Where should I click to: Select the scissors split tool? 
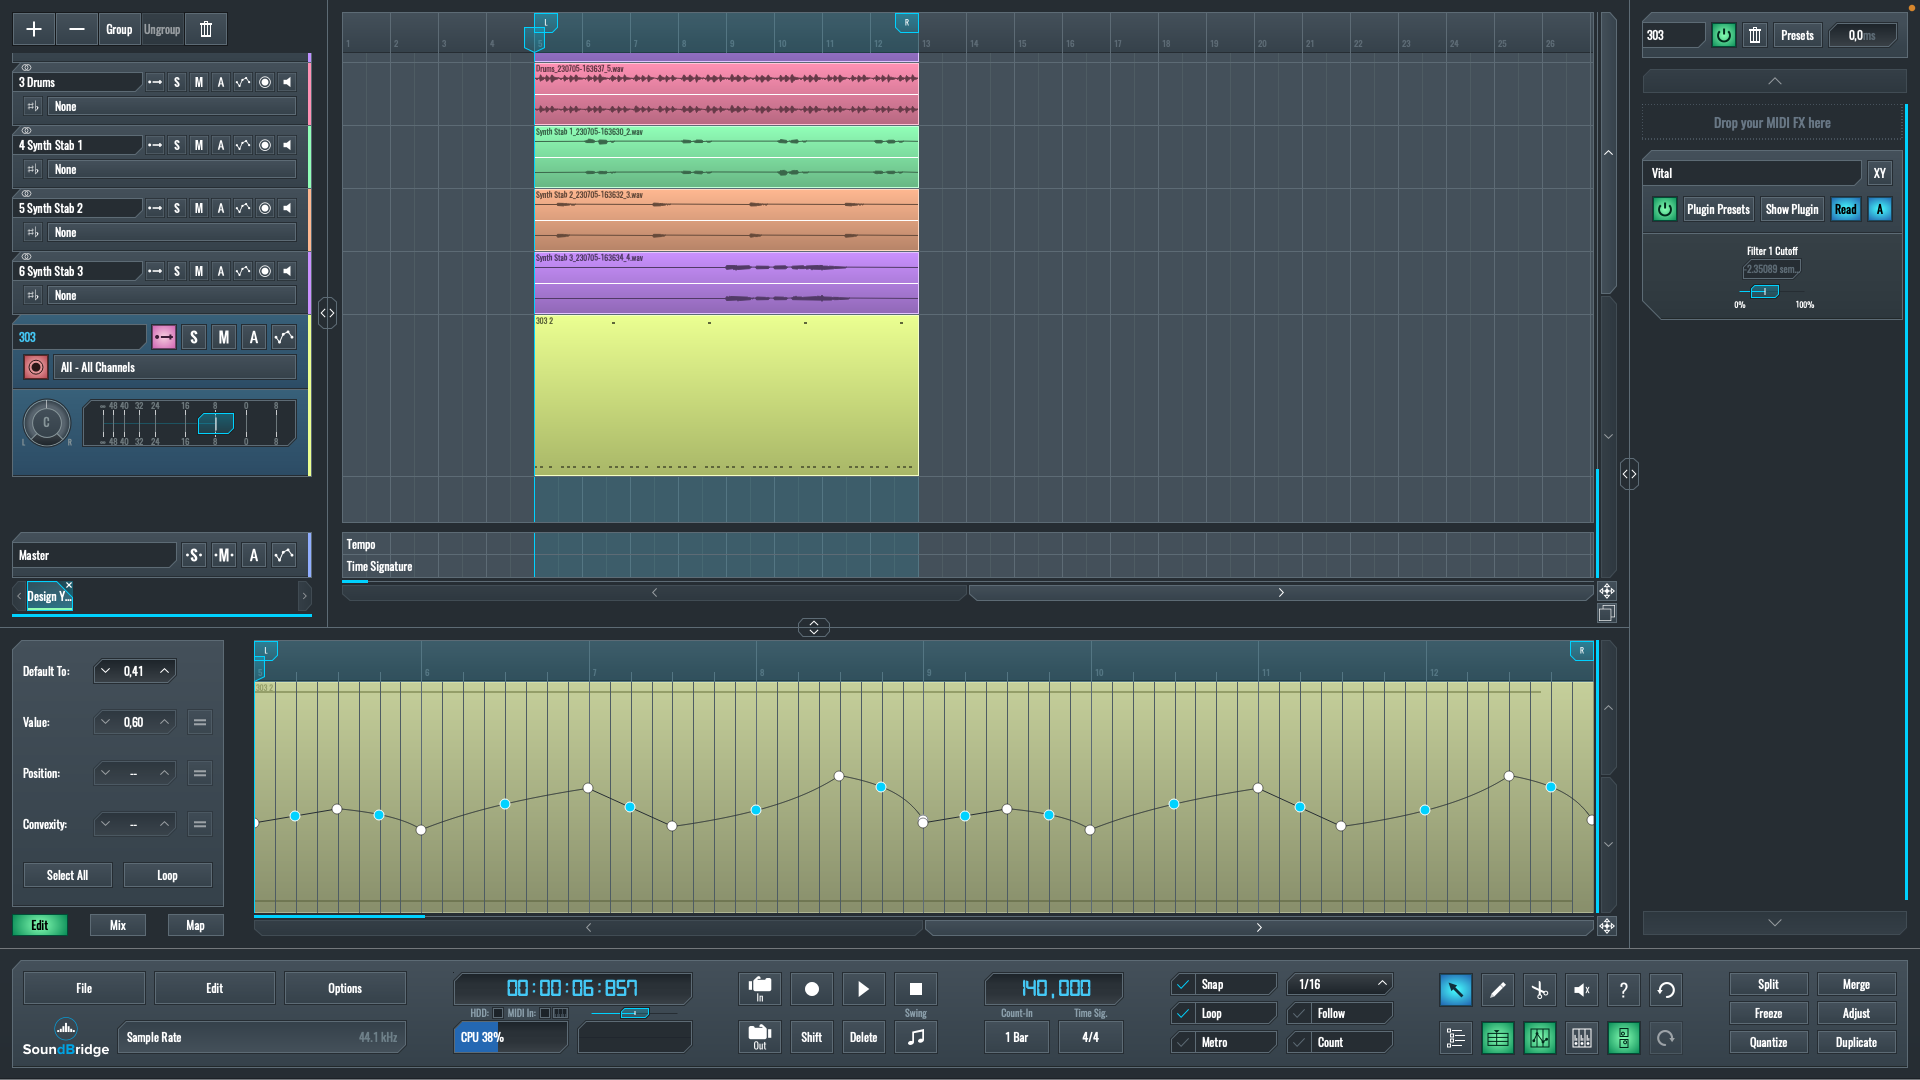[1539, 990]
